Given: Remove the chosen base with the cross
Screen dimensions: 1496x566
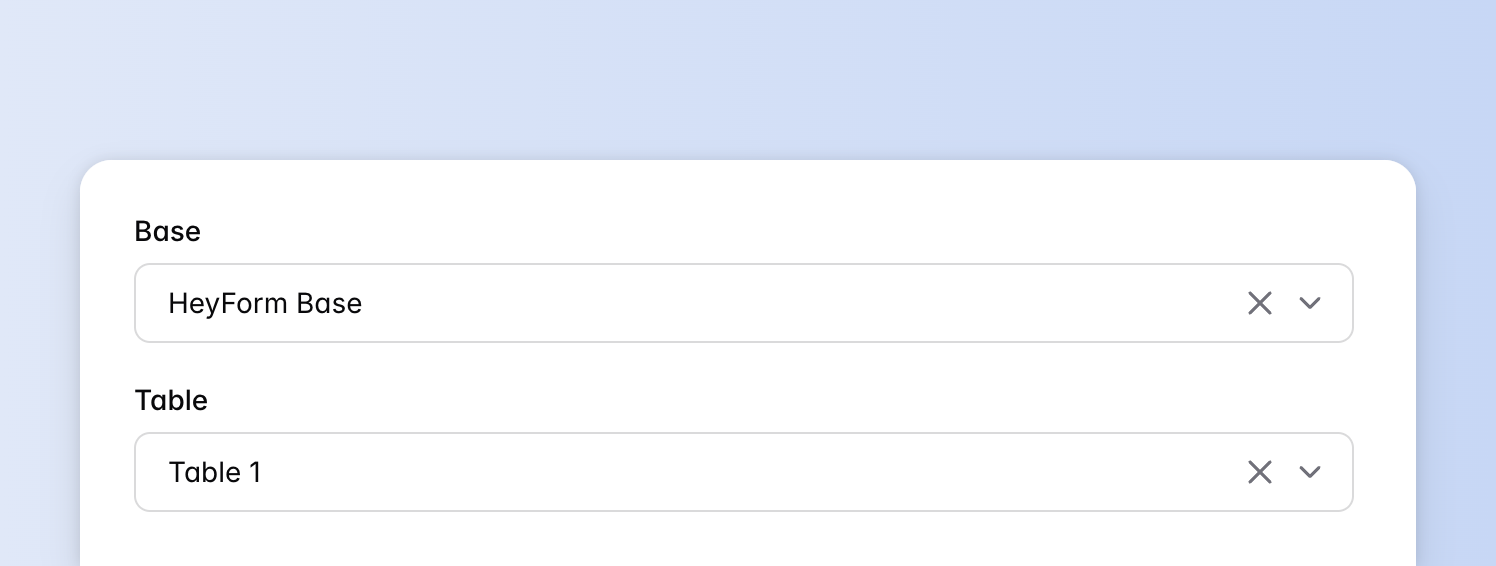Looking at the screenshot, I should coord(1259,303).
